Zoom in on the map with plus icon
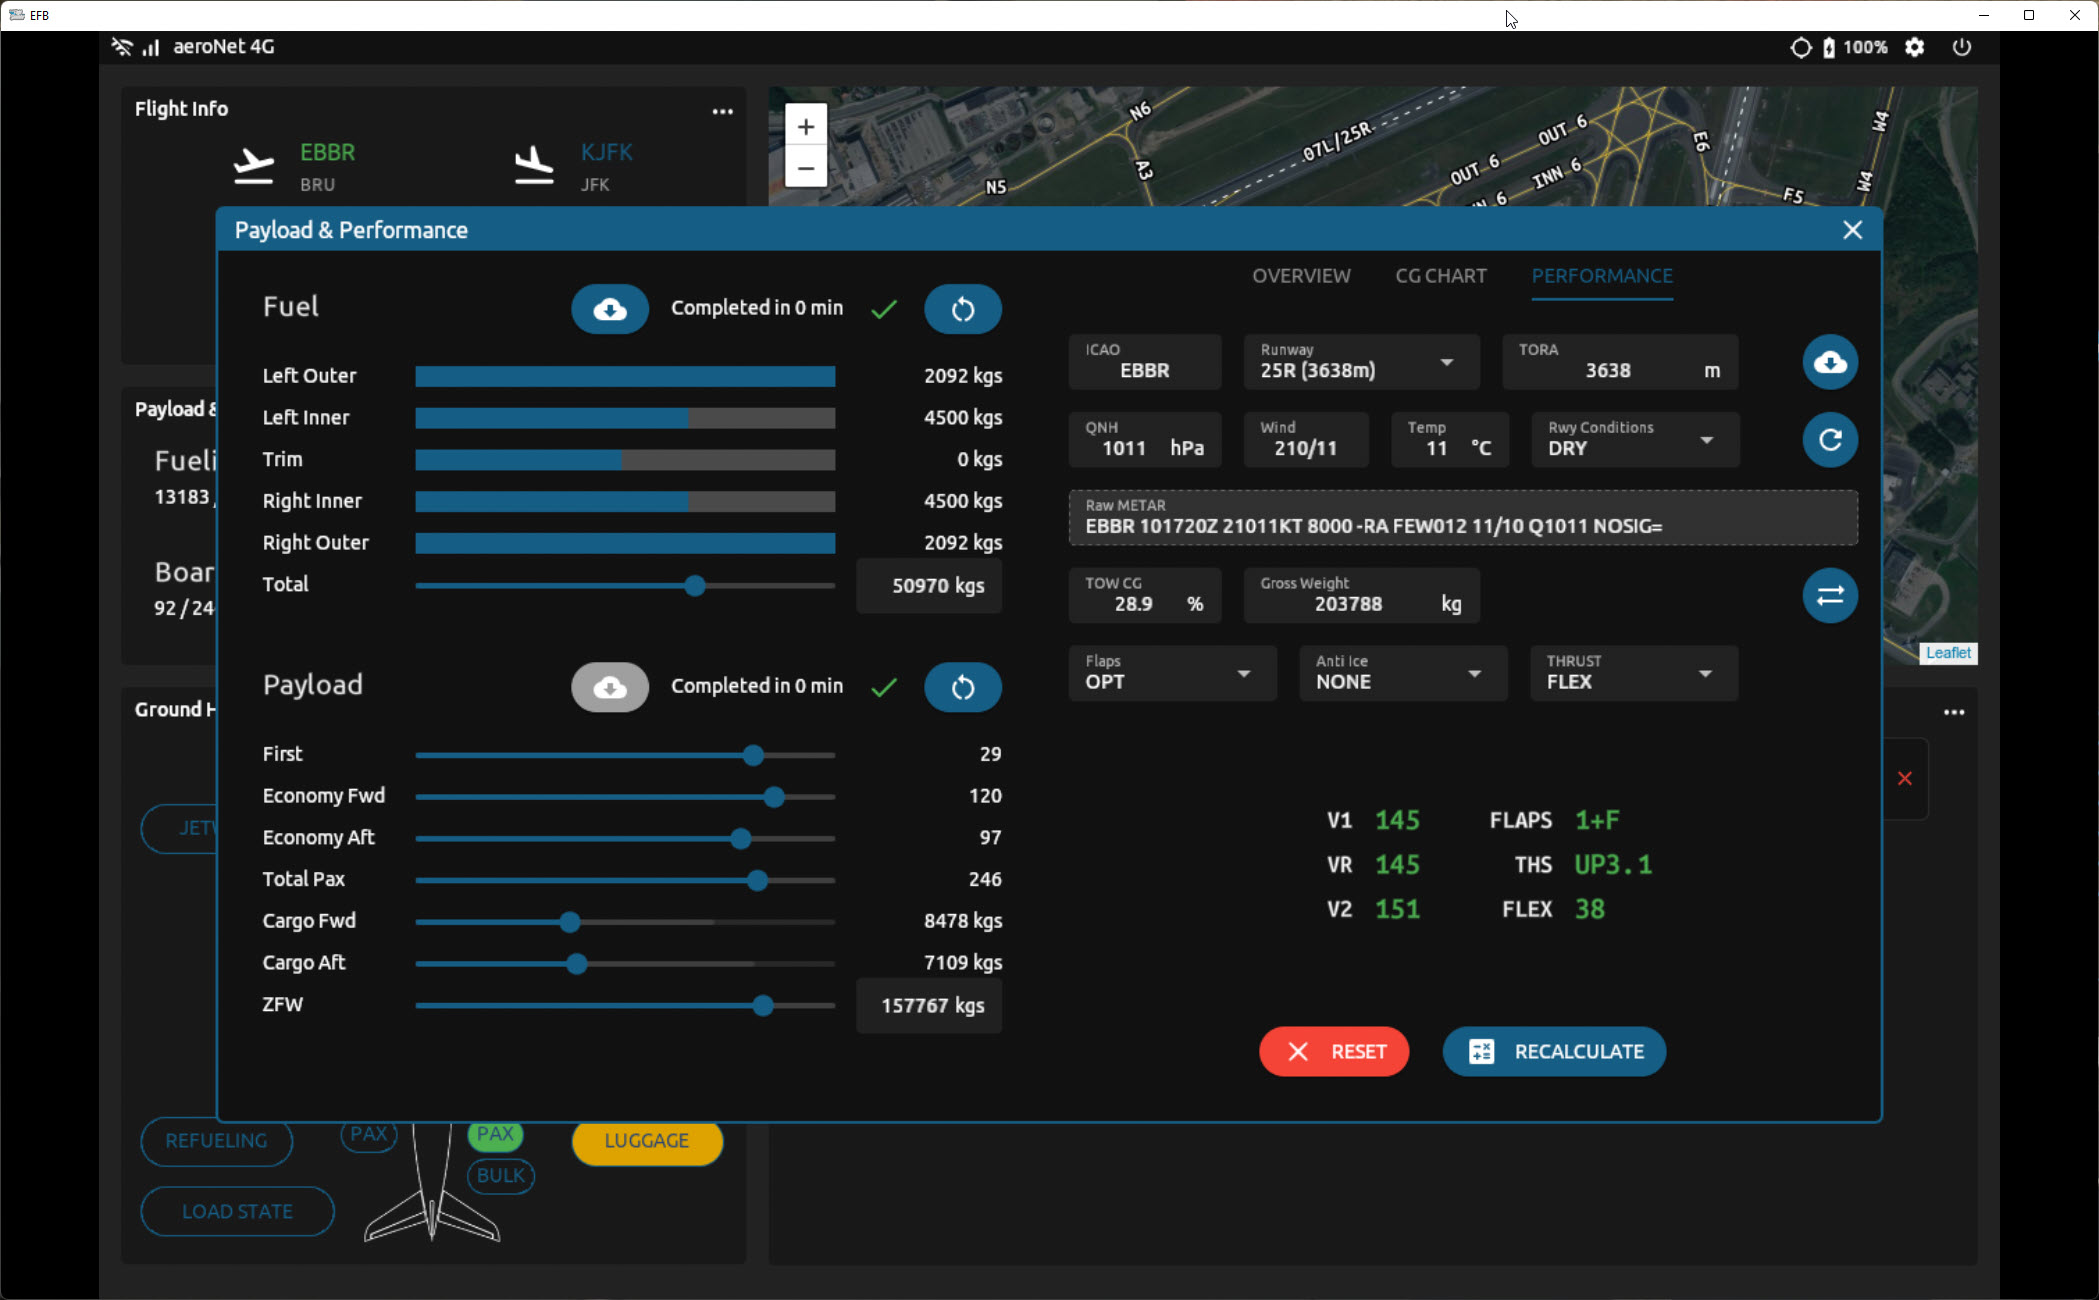 click(x=806, y=126)
